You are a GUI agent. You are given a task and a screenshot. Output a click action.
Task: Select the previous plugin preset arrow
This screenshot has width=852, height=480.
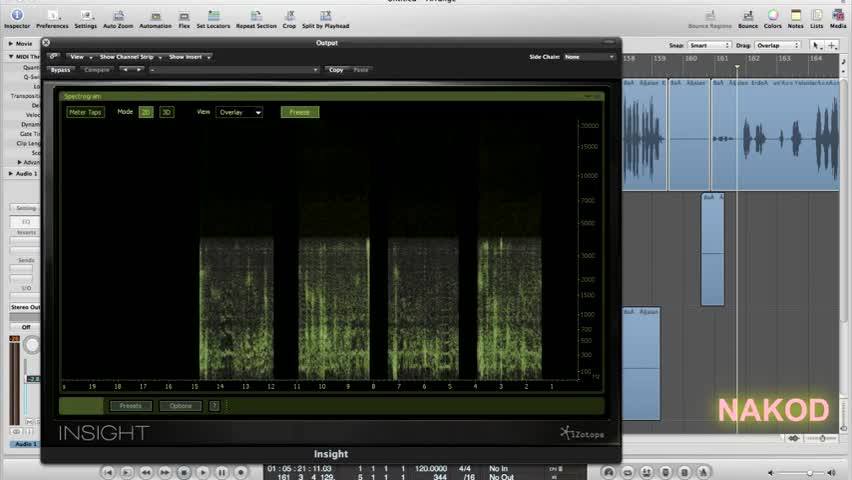point(125,70)
